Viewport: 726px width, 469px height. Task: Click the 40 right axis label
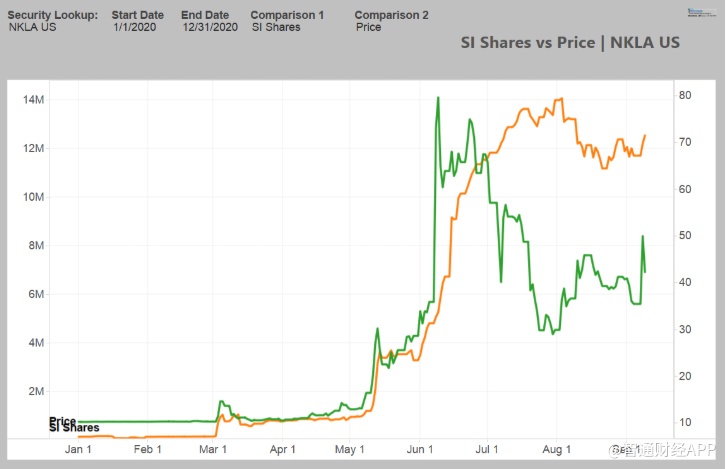click(x=685, y=282)
